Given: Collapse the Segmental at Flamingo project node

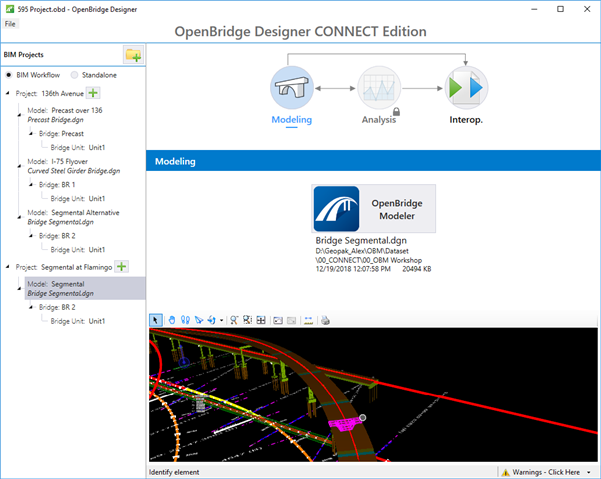Looking at the screenshot, I should click(7, 267).
